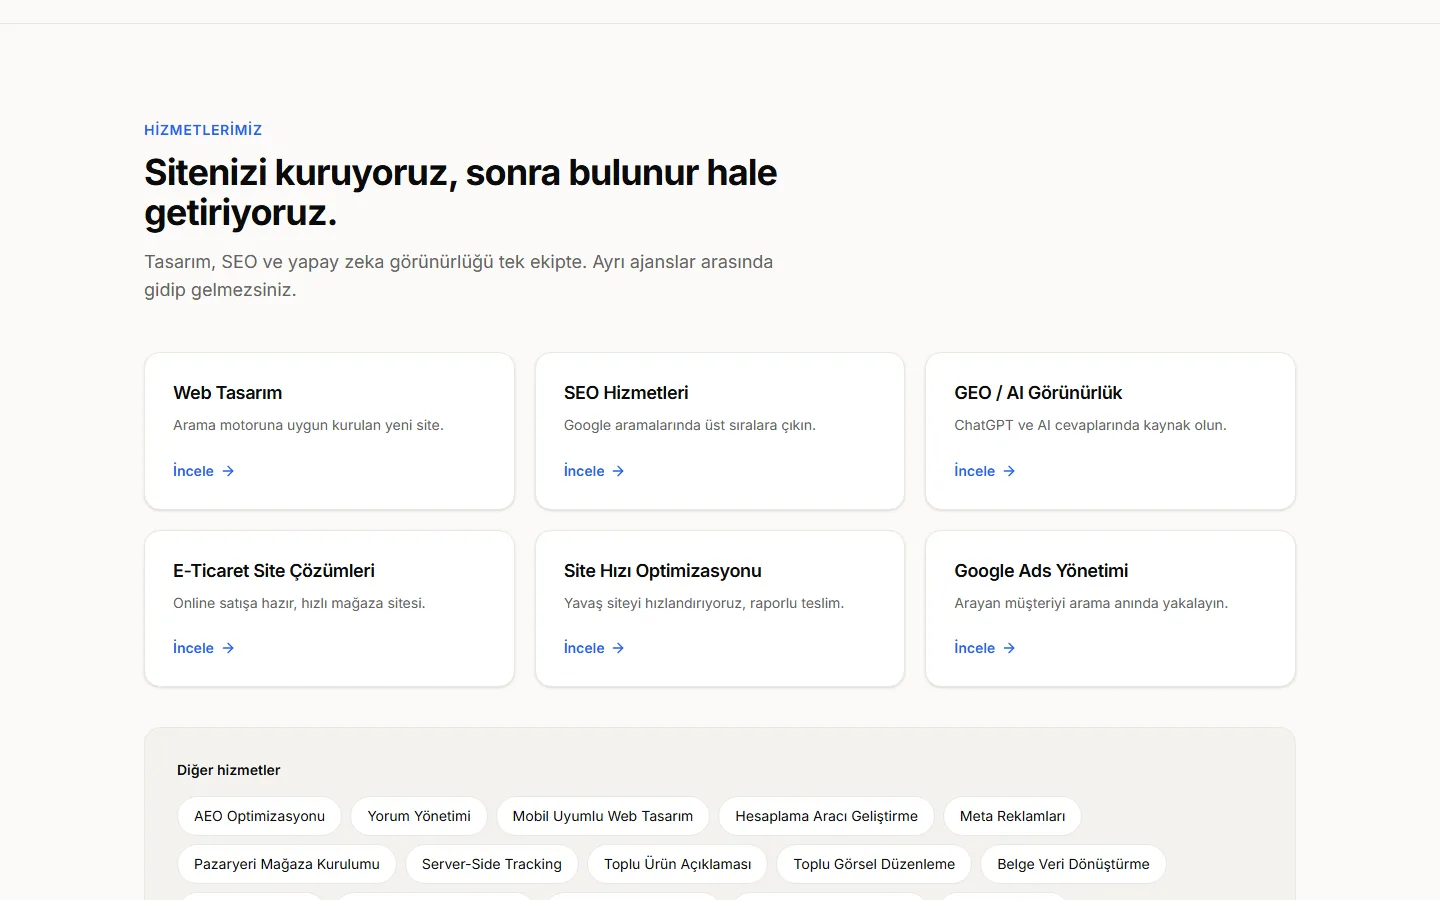Click the arrow icon in Site Hızı Optimizasyonu card
Screen dimensions: 1440x900
pyautogui.click(x=618, y=648)
